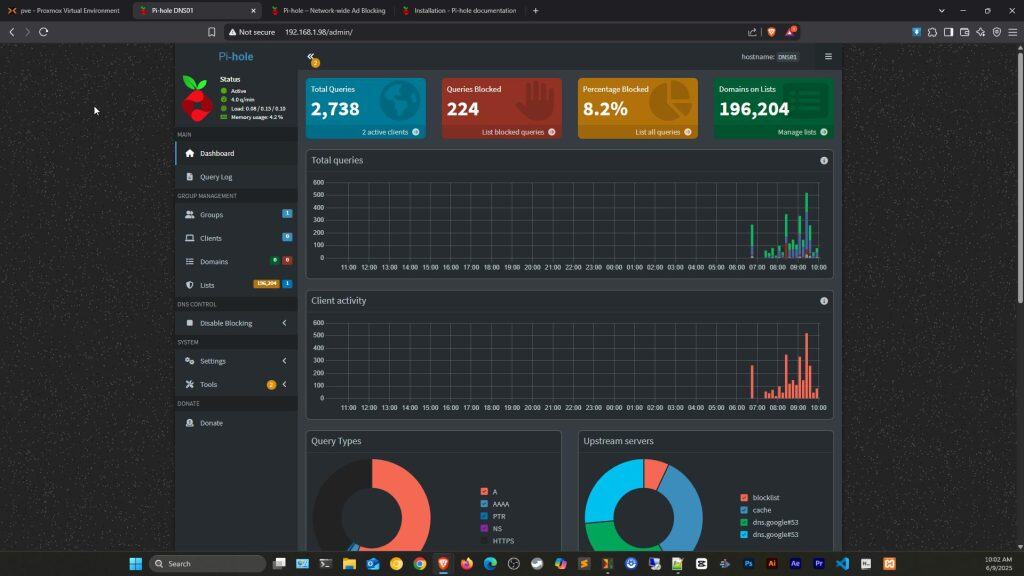Bookmark this page

tap(212, 31)
